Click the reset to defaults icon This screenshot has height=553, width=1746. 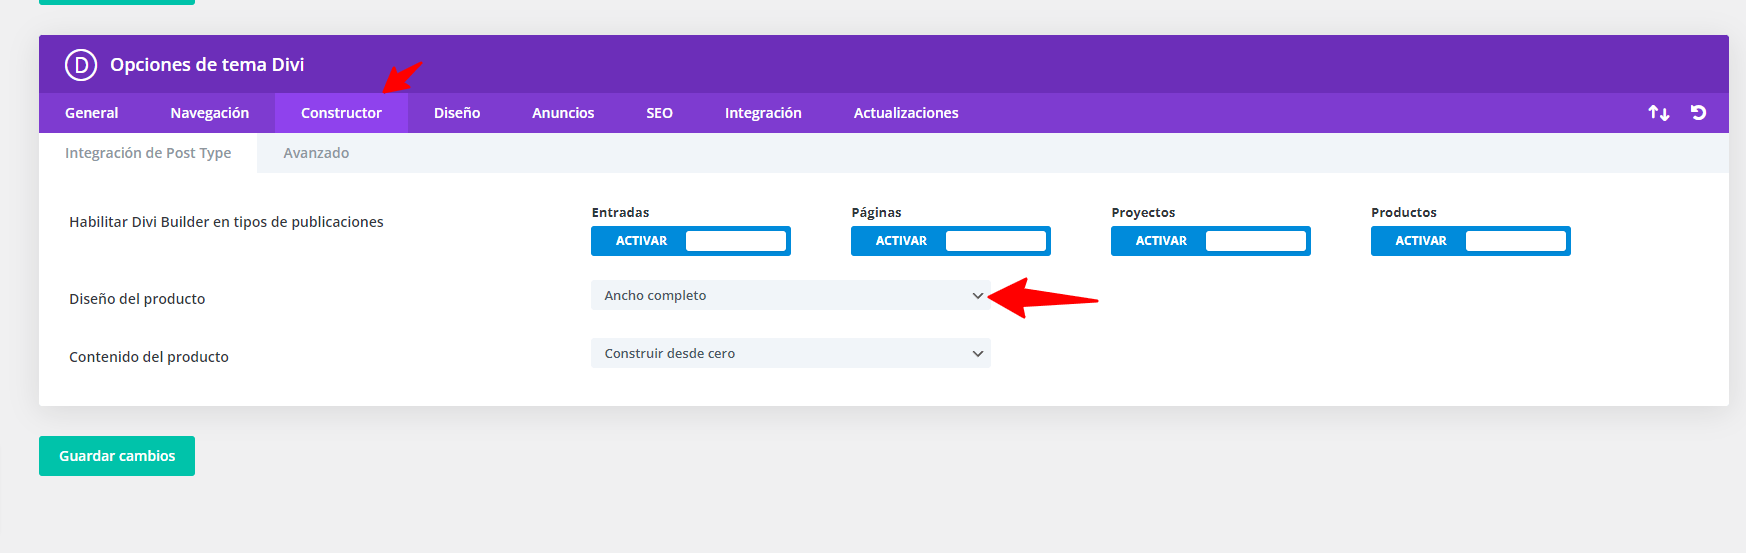click(1698, 113)
